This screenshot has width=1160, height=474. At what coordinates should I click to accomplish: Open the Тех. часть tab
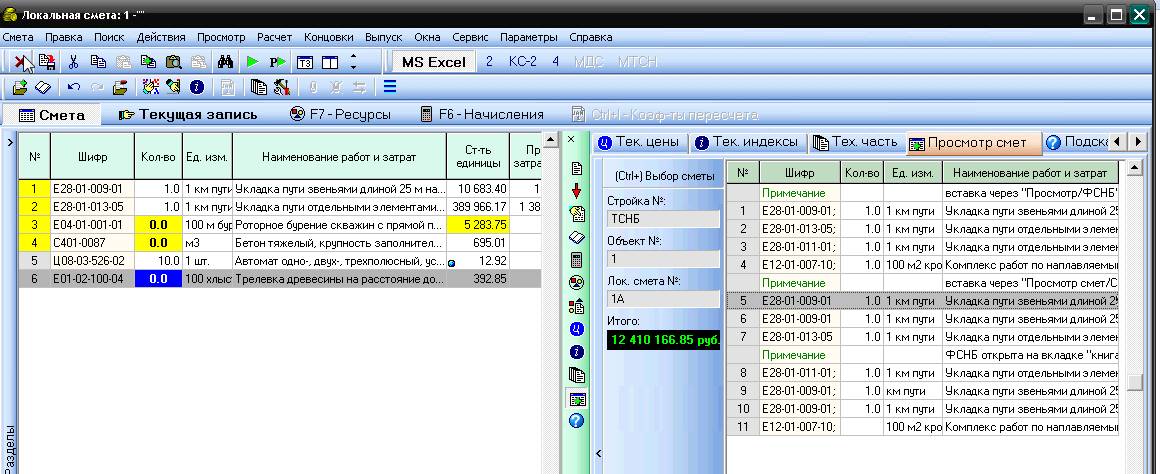click(855, 142)
